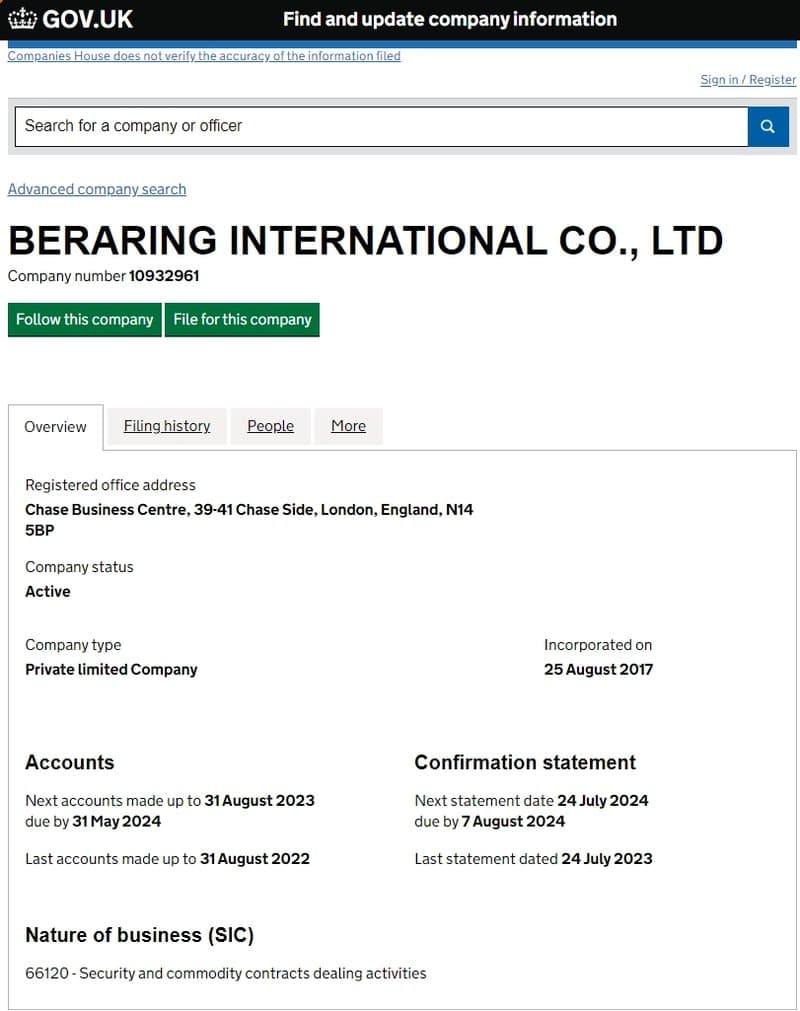800x1011 pixels.
Task: Click the Confirmation statement heading
Action: (525, 763)
